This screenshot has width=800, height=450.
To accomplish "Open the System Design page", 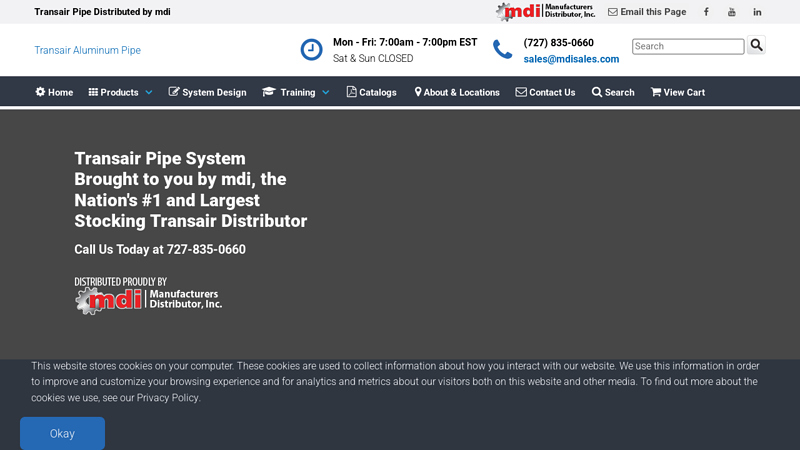I will click(x=207, y=92).
